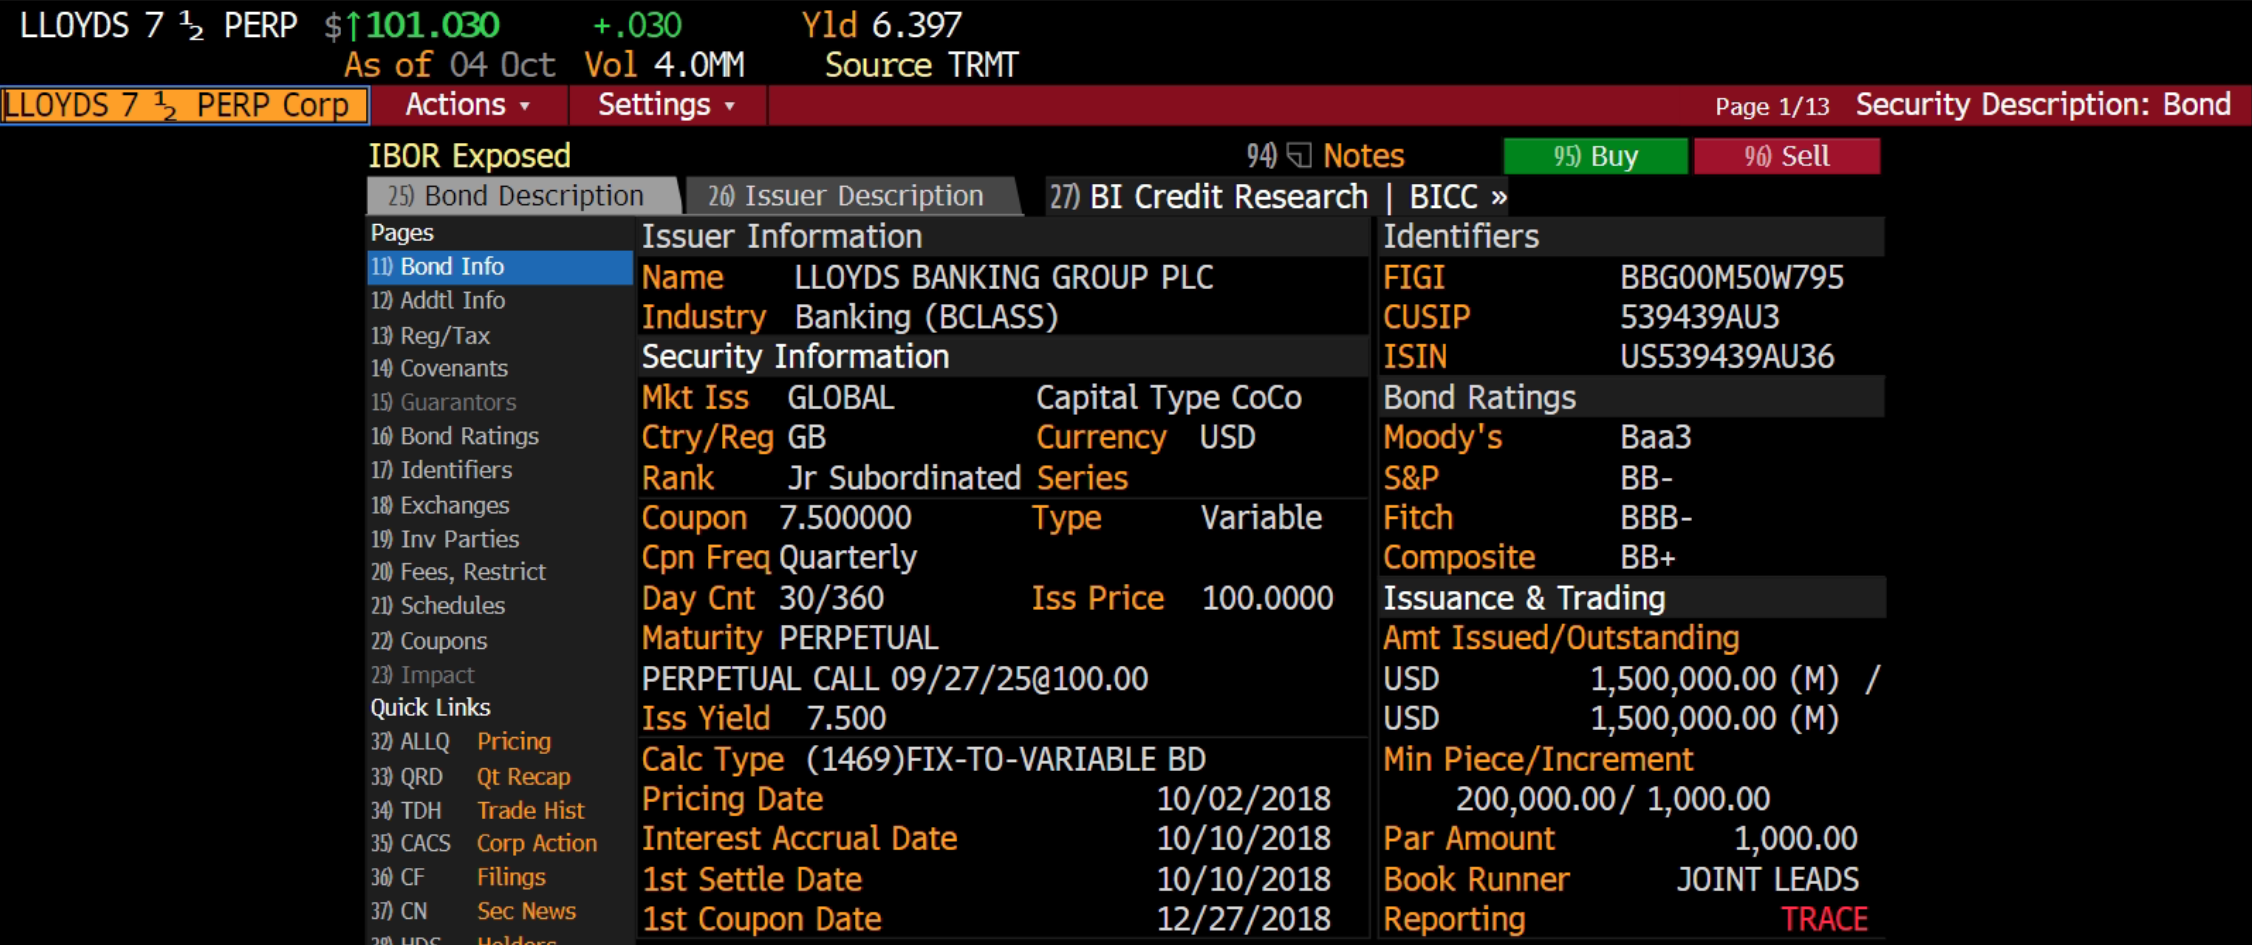Click the Cpn Freq value Quarterly

point(848,558)
